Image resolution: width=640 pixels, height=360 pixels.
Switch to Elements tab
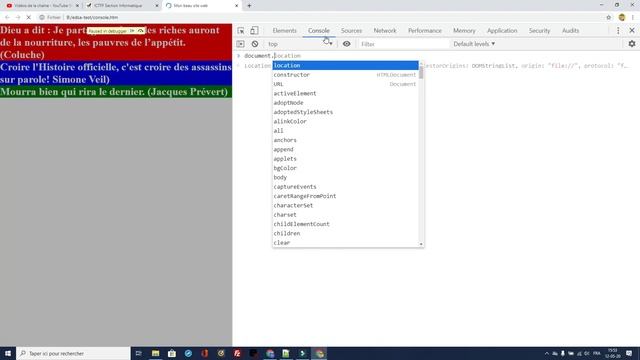[x=284, y=31]
